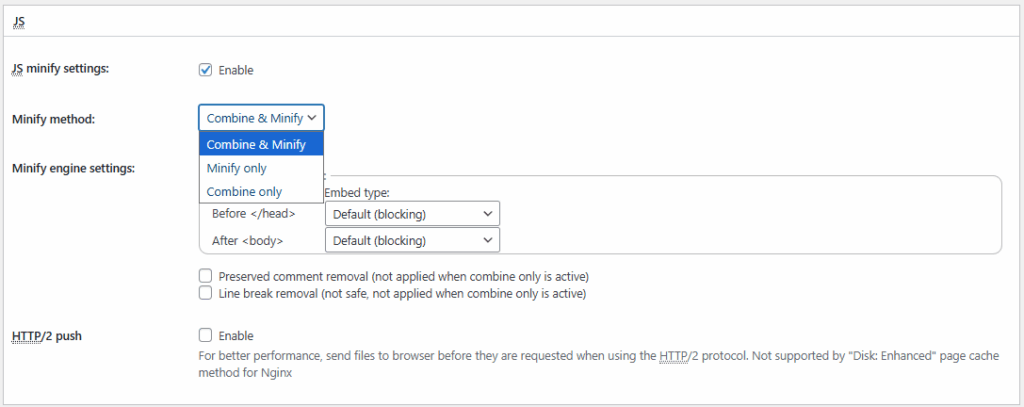Select the Combine & Minify option
Viewport: 1024px width, 407px height.
(x=256, y=145)
